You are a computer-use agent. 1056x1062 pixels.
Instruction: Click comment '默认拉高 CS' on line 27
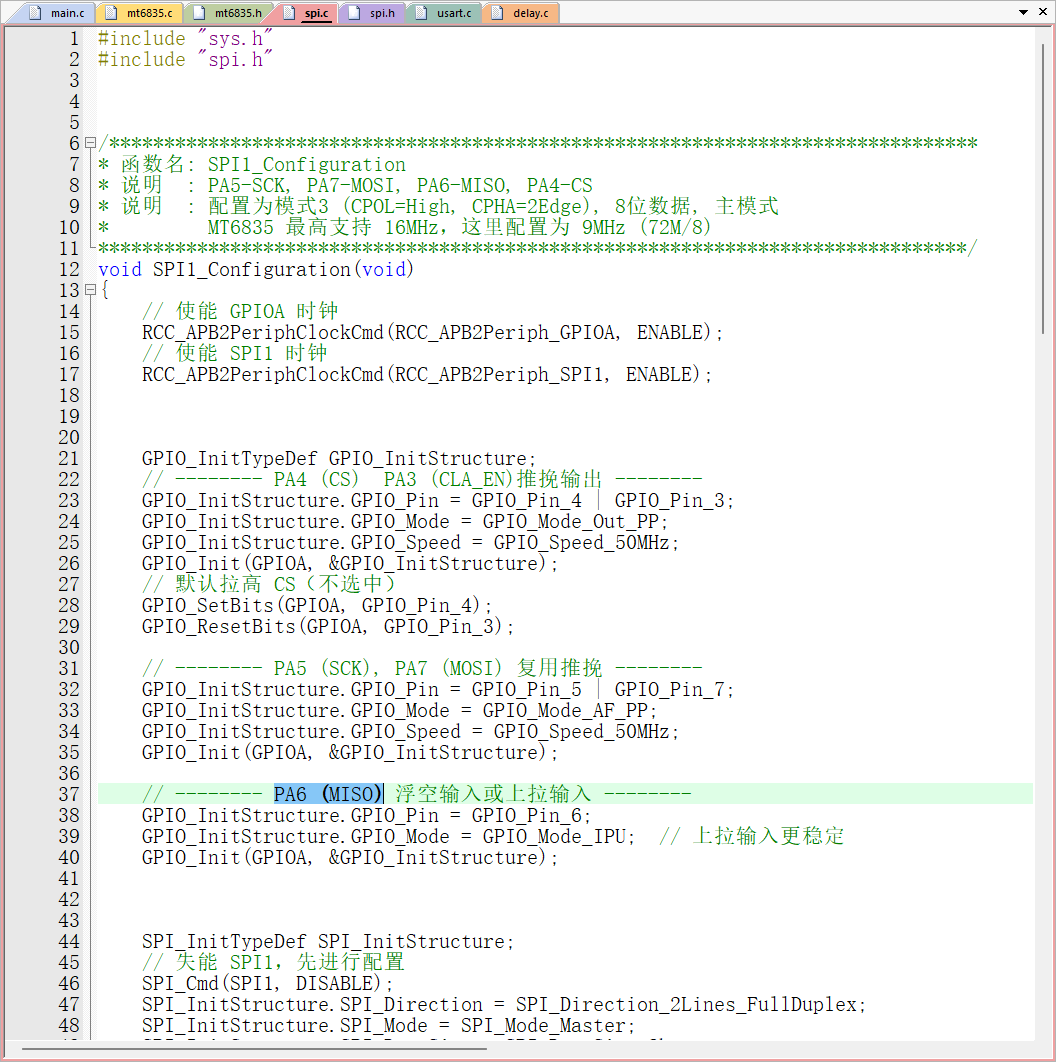tap(236, 585)
